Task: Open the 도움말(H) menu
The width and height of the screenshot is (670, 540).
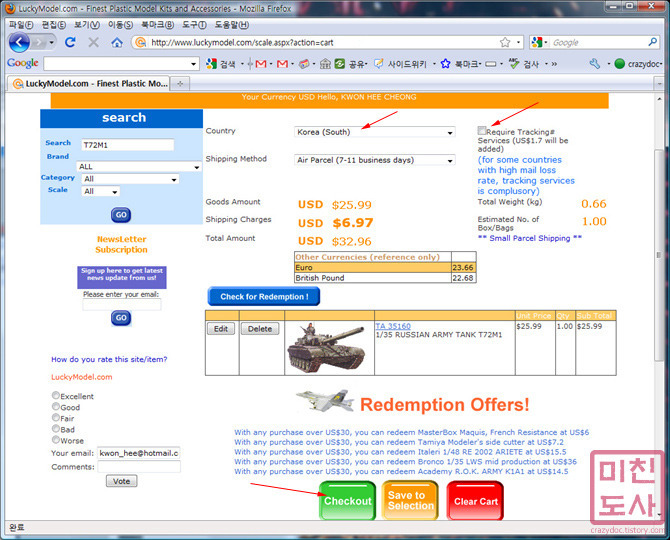Action: (232, 25)
